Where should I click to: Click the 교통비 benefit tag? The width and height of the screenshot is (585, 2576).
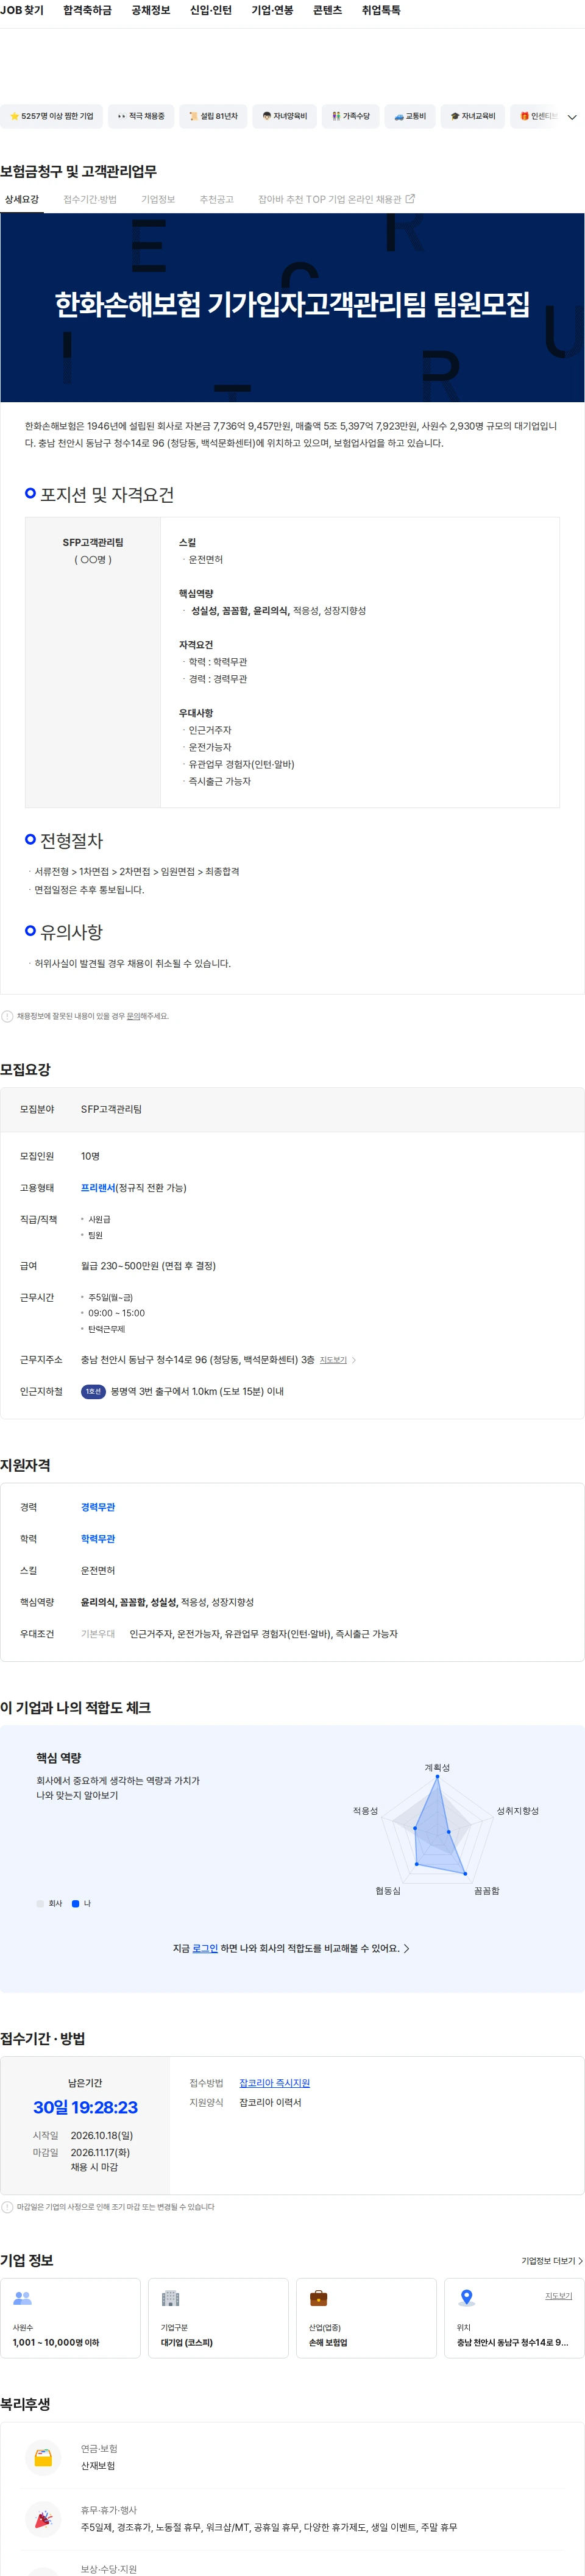410,116
